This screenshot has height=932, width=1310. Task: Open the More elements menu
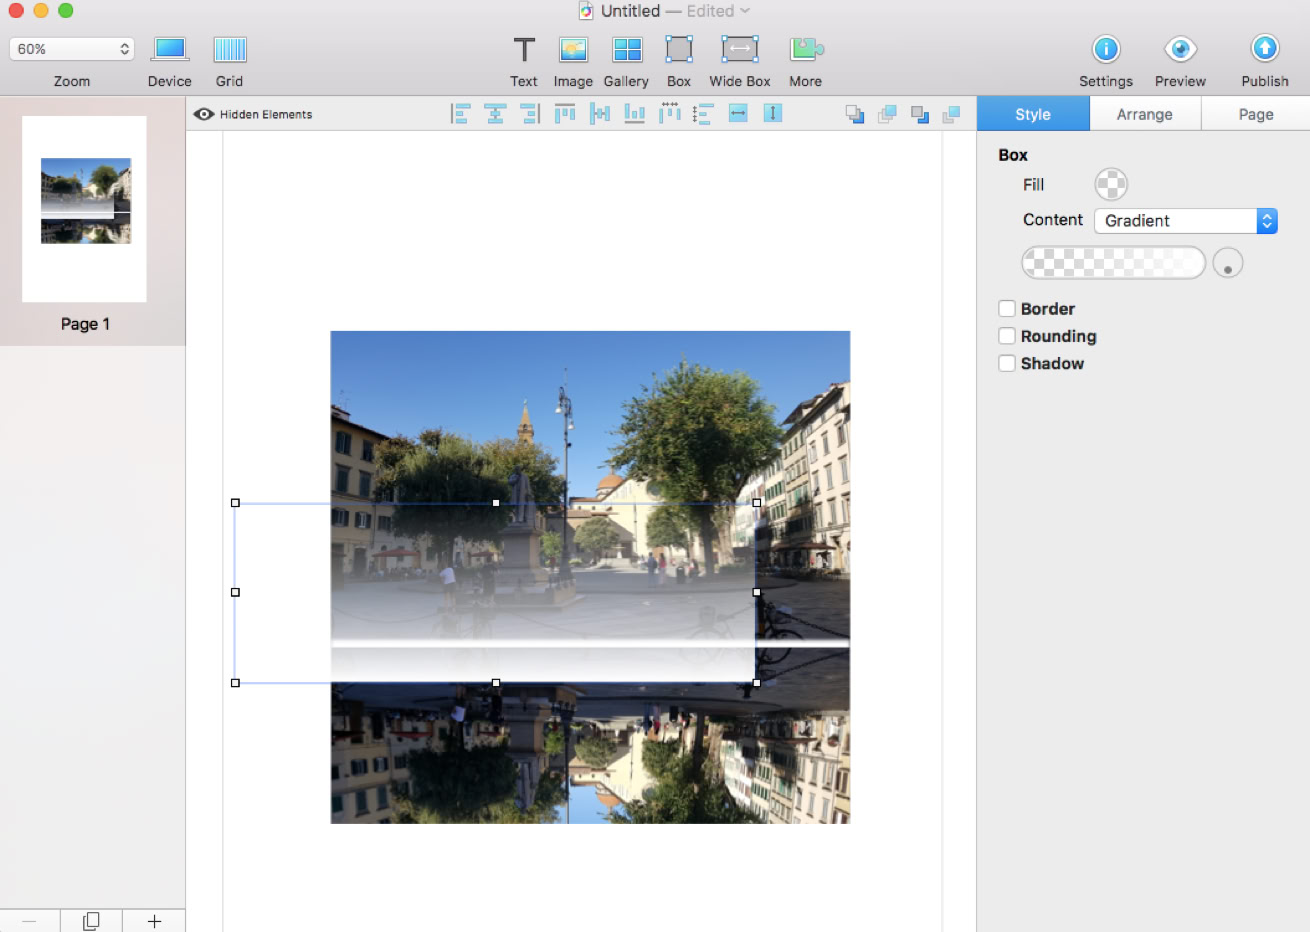[805, 50]
